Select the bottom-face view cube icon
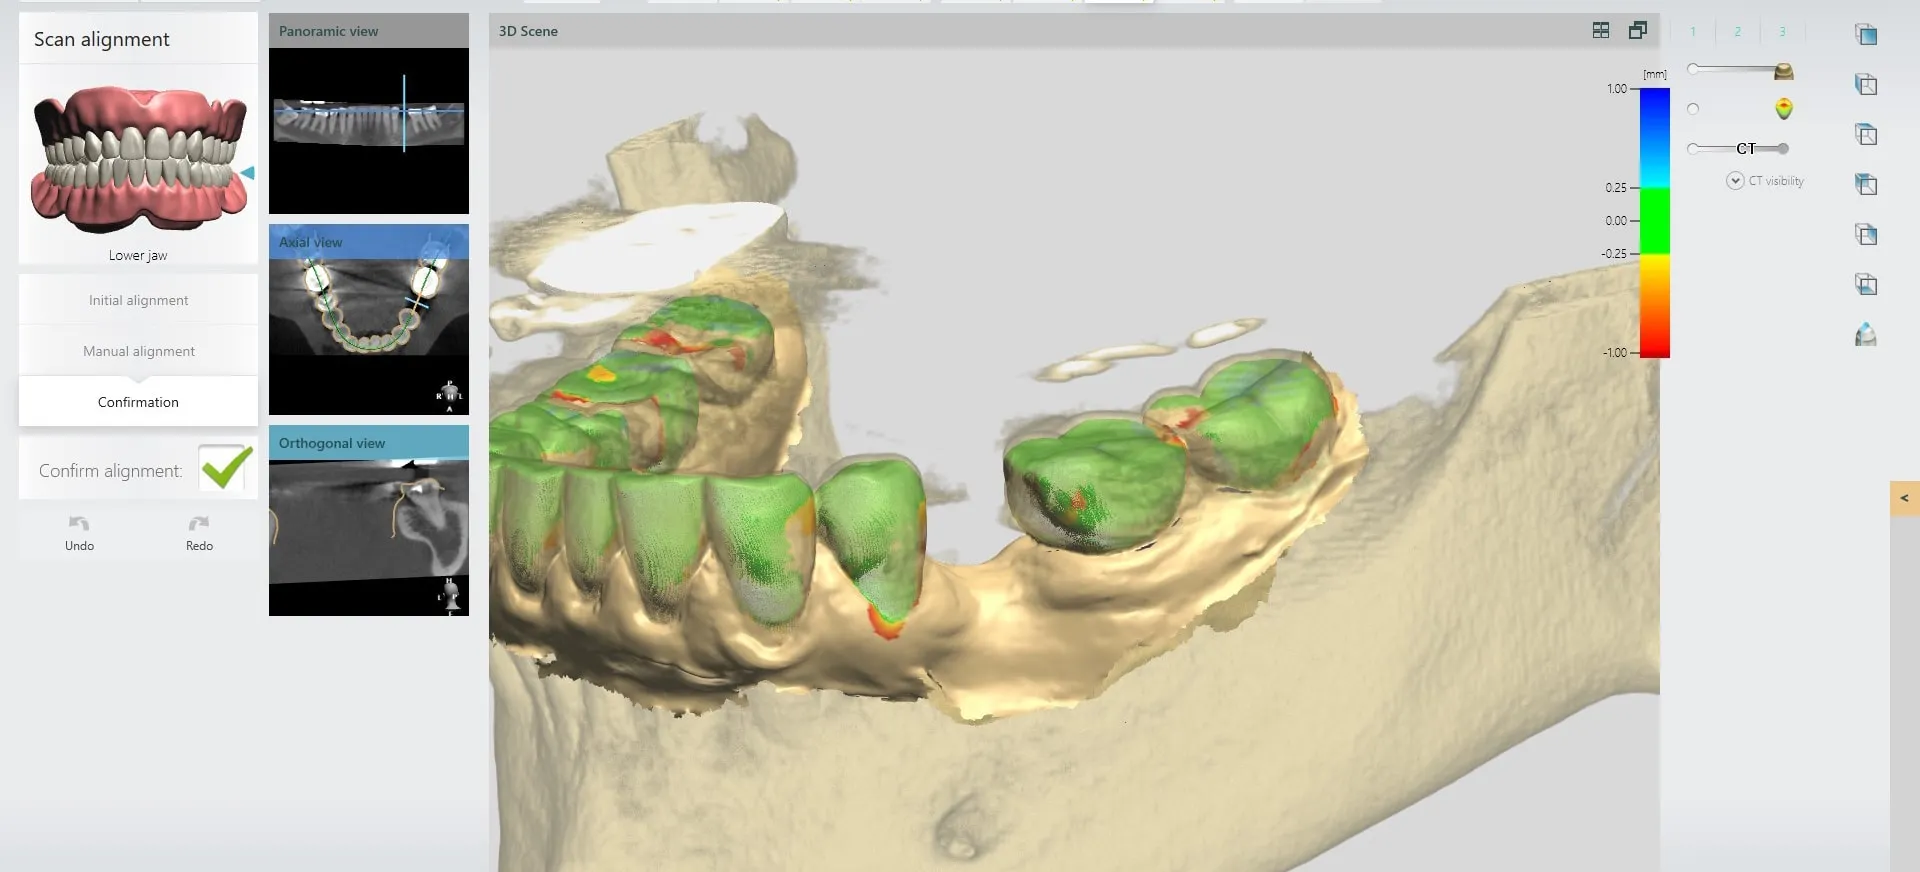 click(x=1865, y=285)
